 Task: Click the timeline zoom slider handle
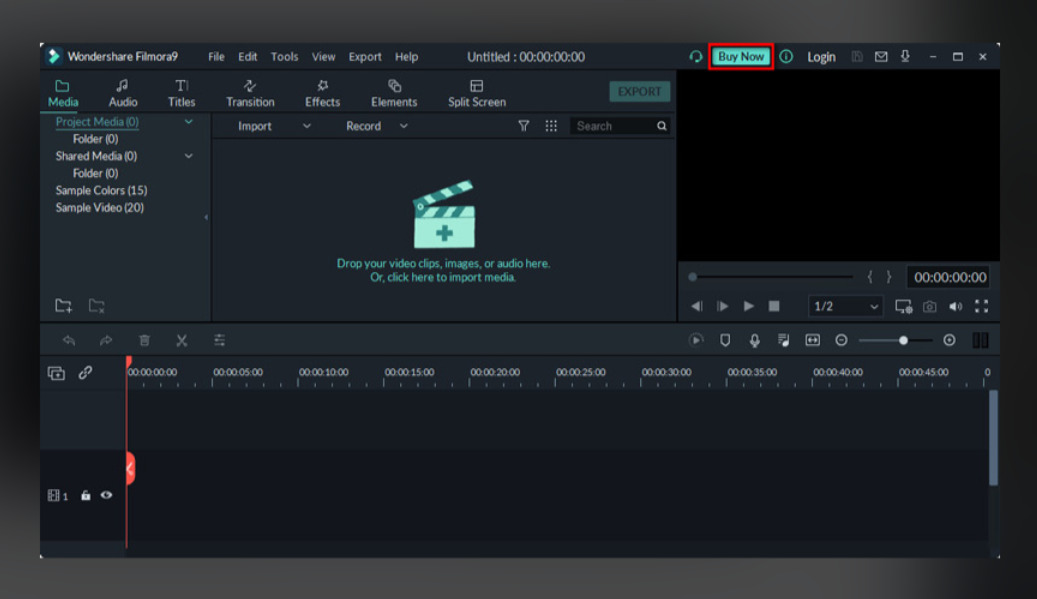click(x=903, y=341)
